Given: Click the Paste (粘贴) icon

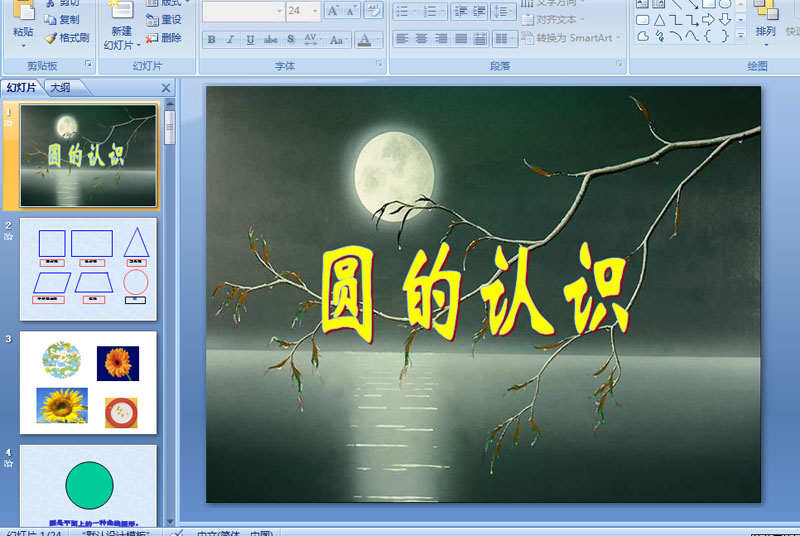Looking at the screenshot, I should click(x=23, y=10).
